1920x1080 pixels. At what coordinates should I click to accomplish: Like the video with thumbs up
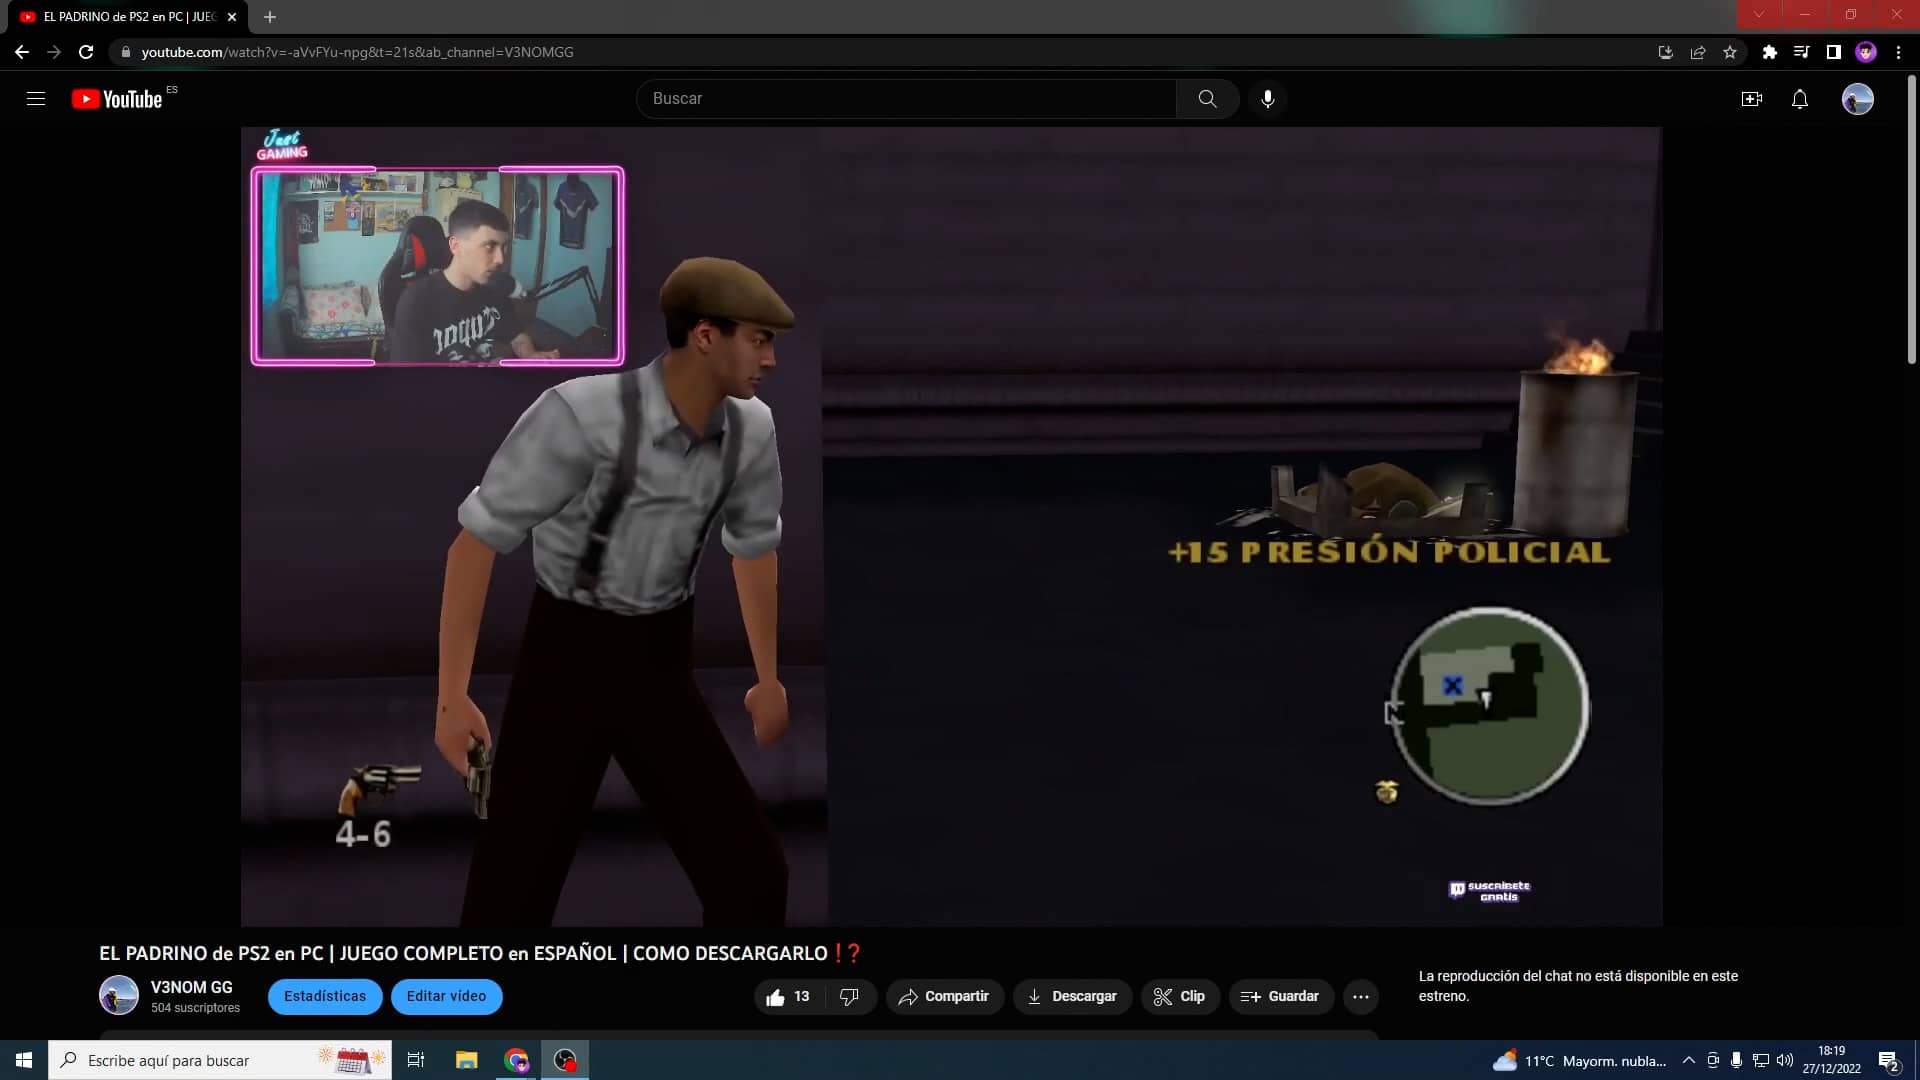[x=776, y=997]
